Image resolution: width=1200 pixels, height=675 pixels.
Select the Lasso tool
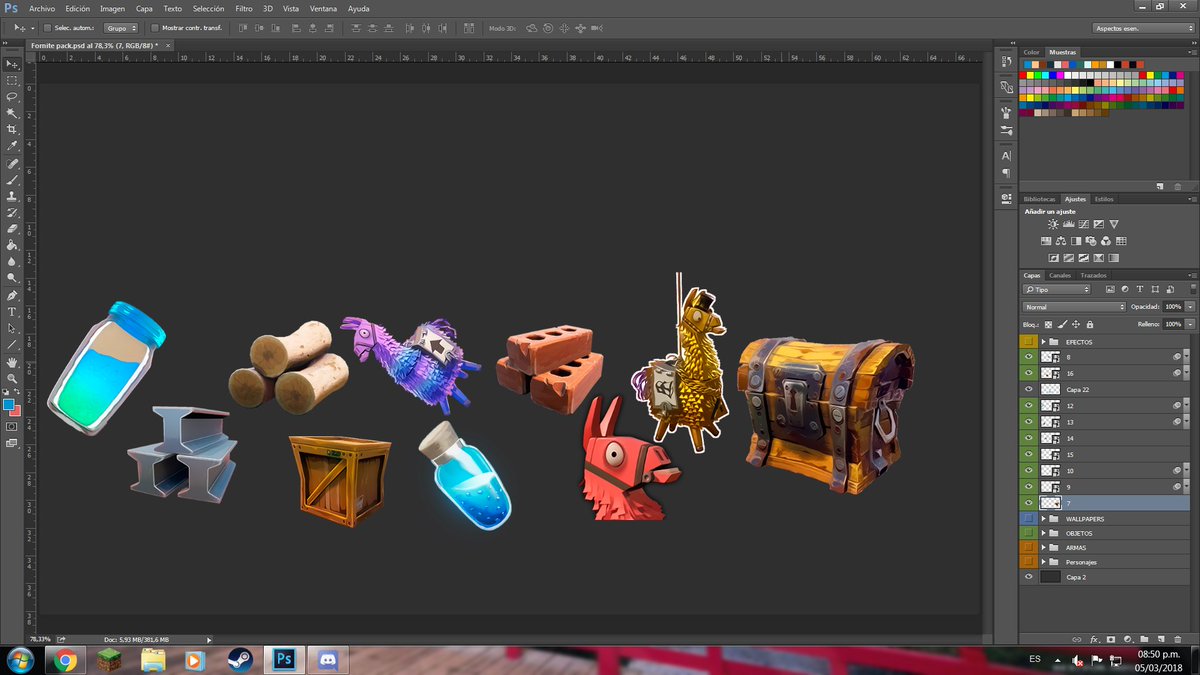pos(13,97)
